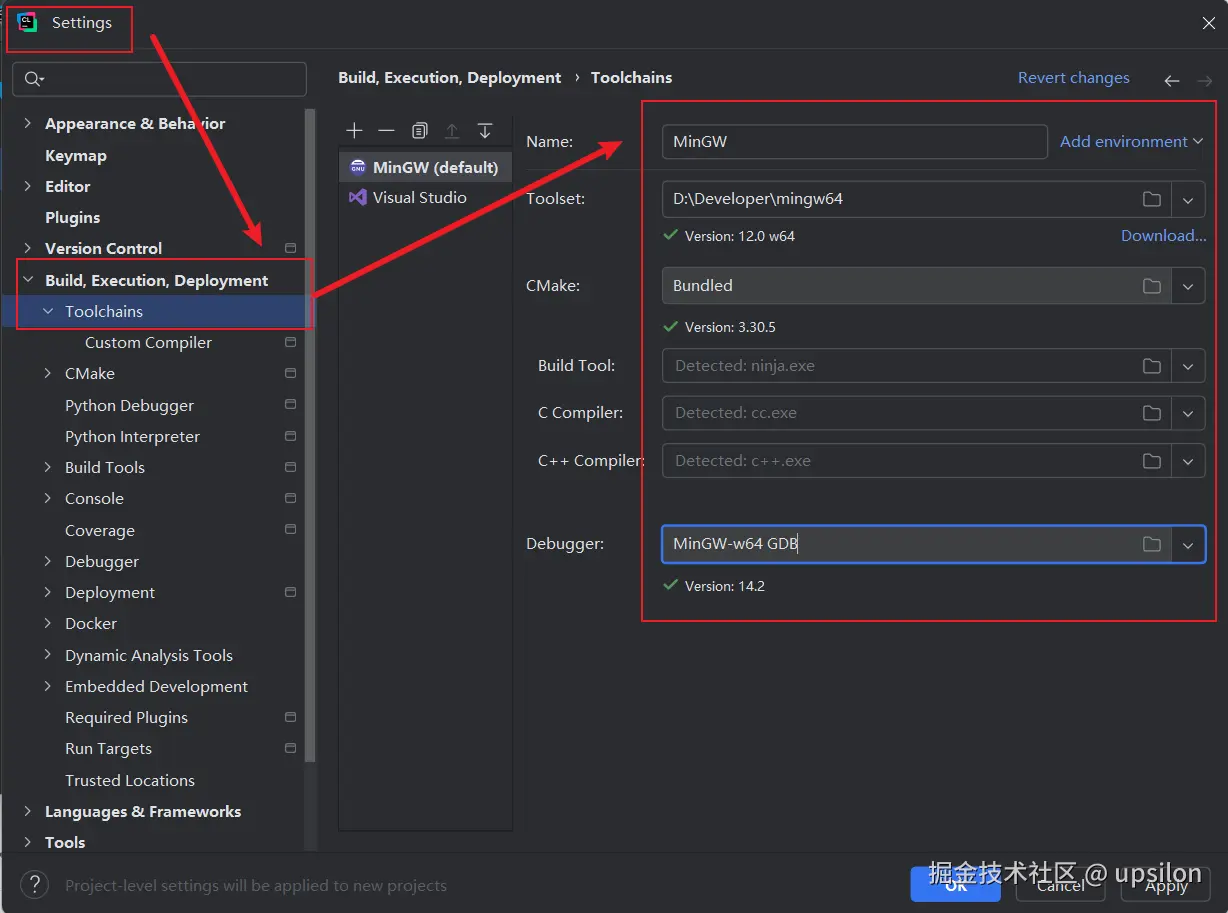The width and height of the screenshot is (1228, 913).
Task: Click the Apply button
Action: click(x=1166, y=885)
